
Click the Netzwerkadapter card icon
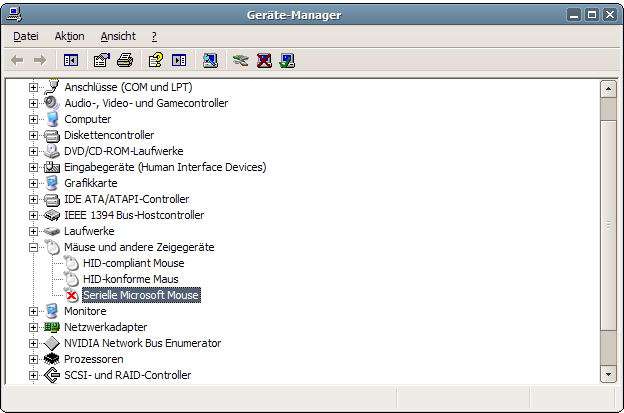click(52, 327)
